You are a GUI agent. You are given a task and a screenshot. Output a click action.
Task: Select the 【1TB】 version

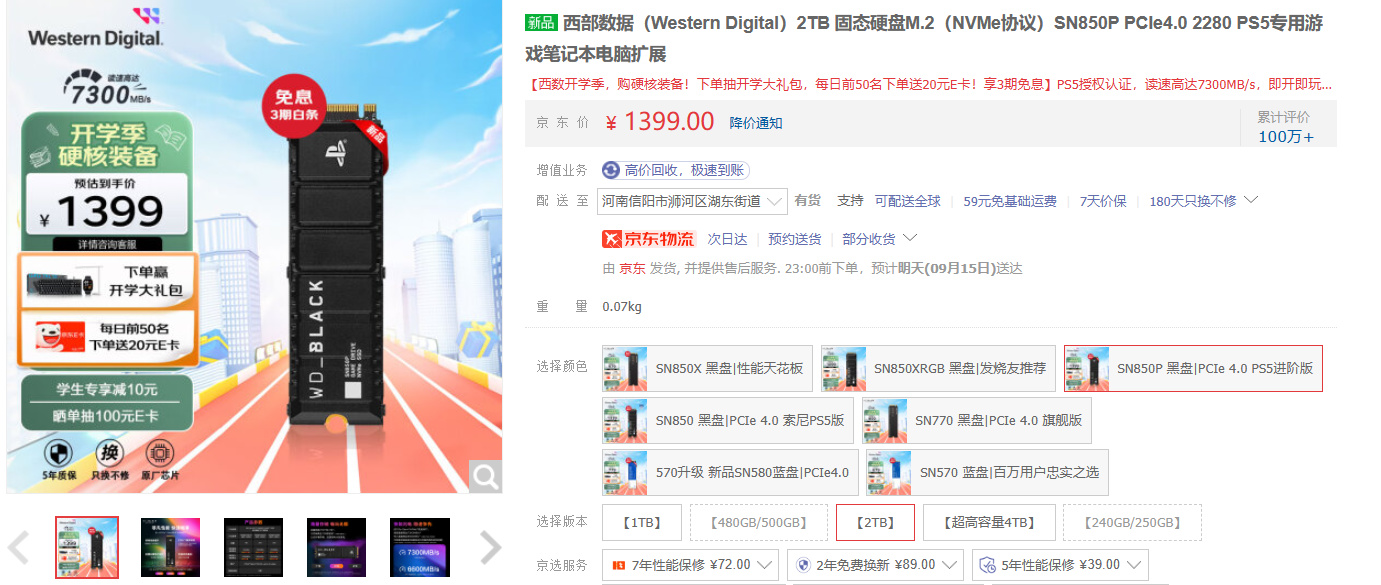(641, 522)
